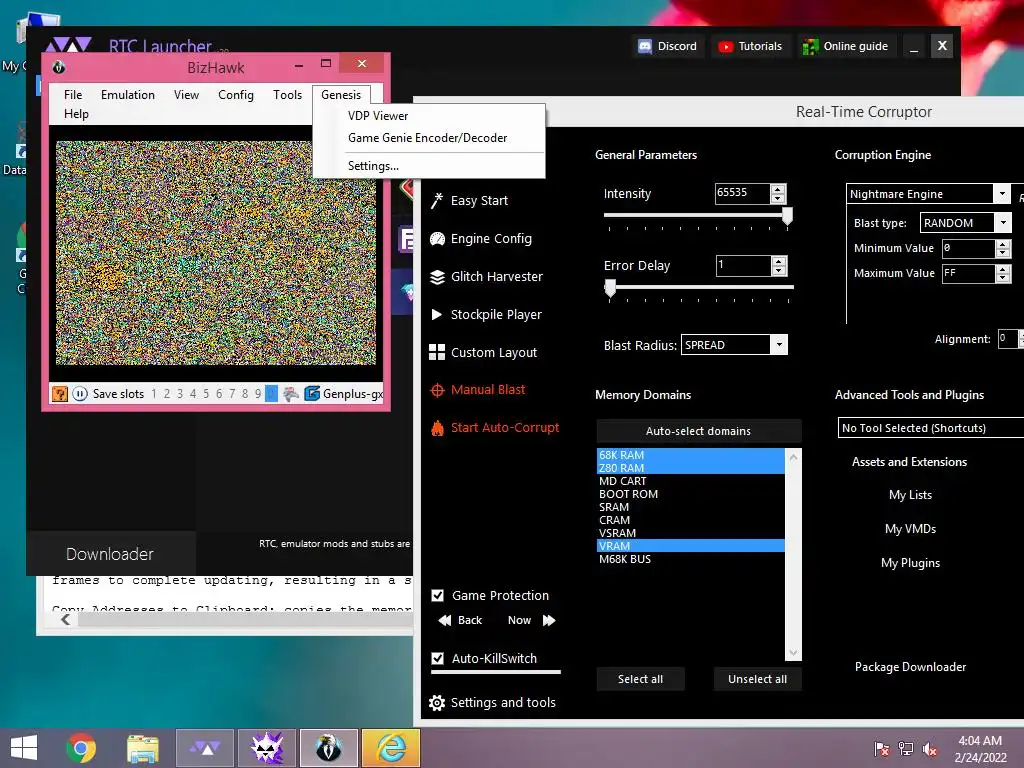
Task: Click the YouTube Tutorials icon
Action: click(726, 46)
